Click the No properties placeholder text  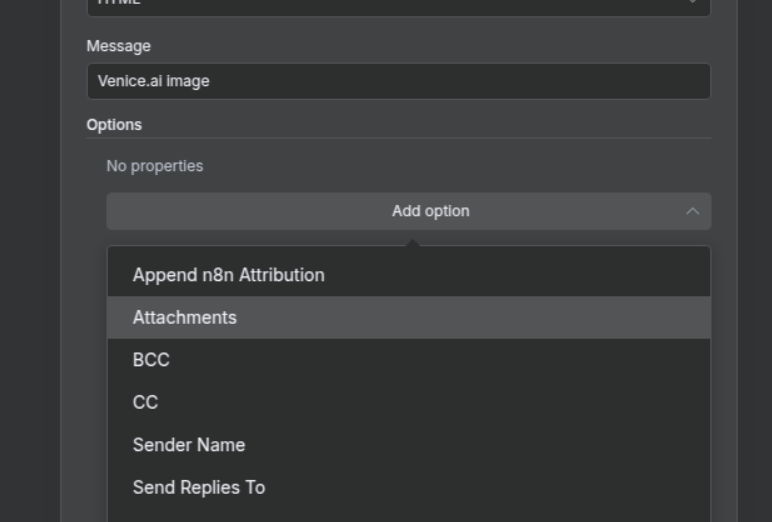tap(155, 166)
